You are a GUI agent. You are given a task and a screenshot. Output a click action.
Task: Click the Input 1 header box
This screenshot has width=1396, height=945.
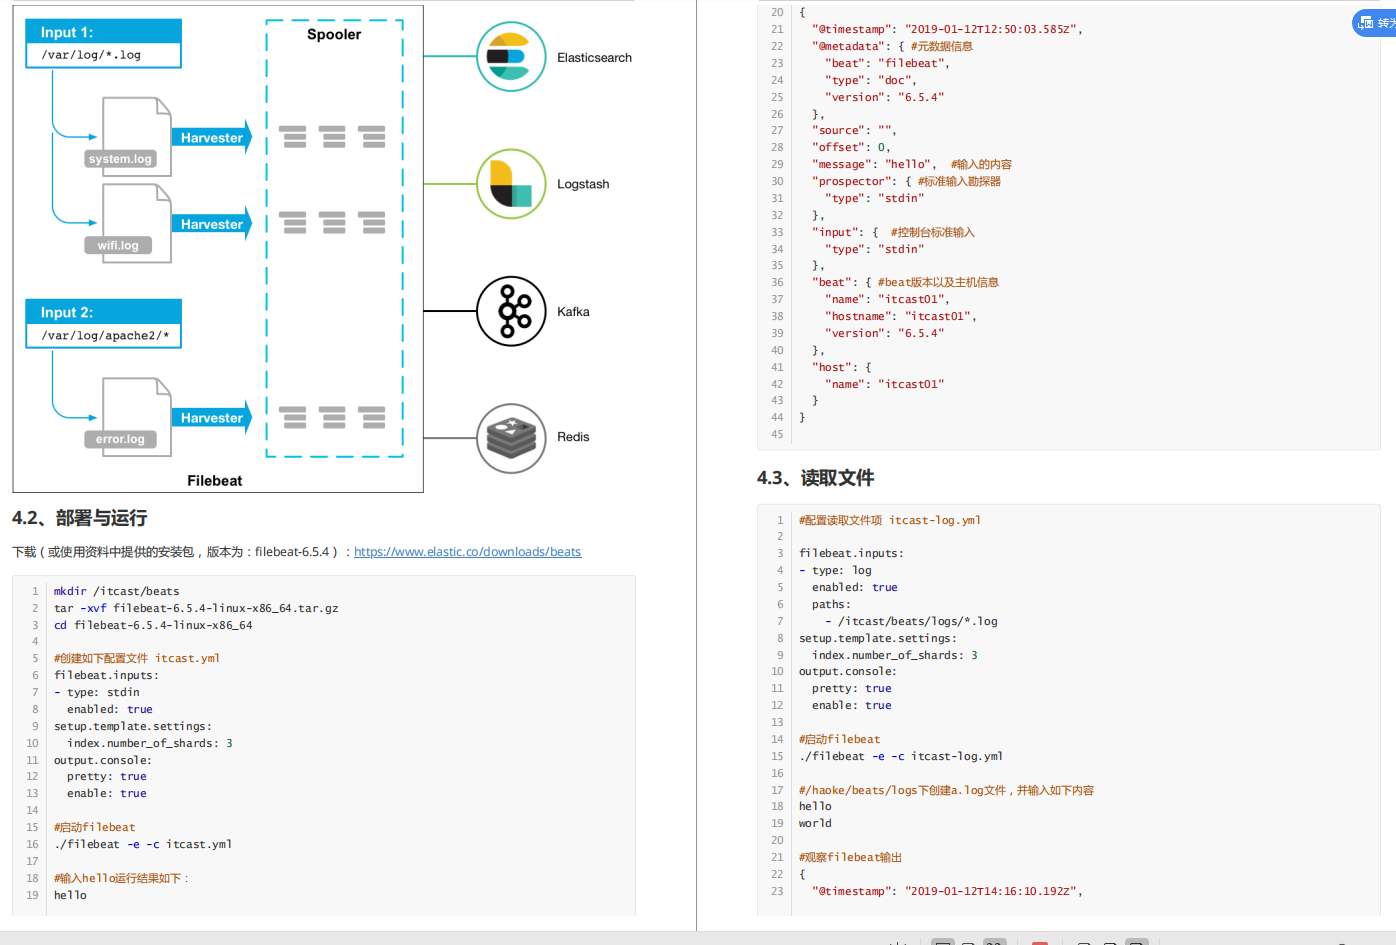coord(104,32)
